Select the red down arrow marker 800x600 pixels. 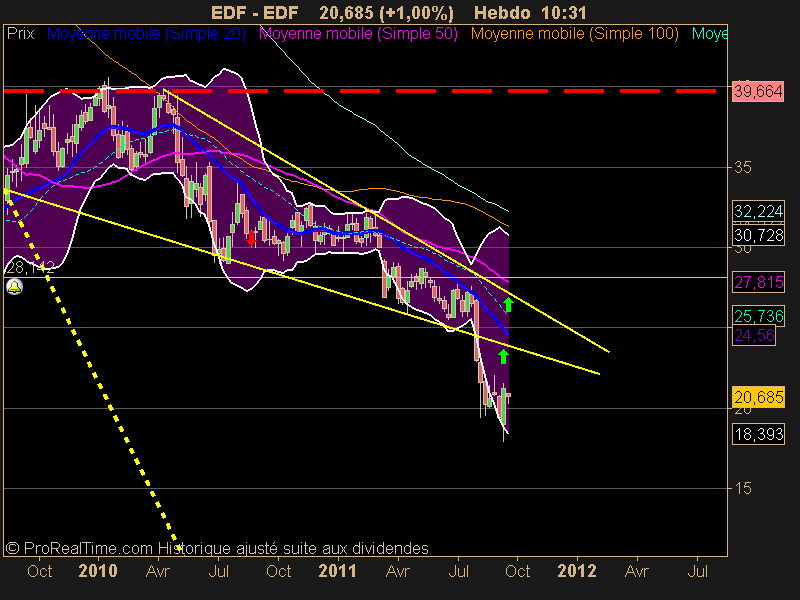[x=251, y=238]
